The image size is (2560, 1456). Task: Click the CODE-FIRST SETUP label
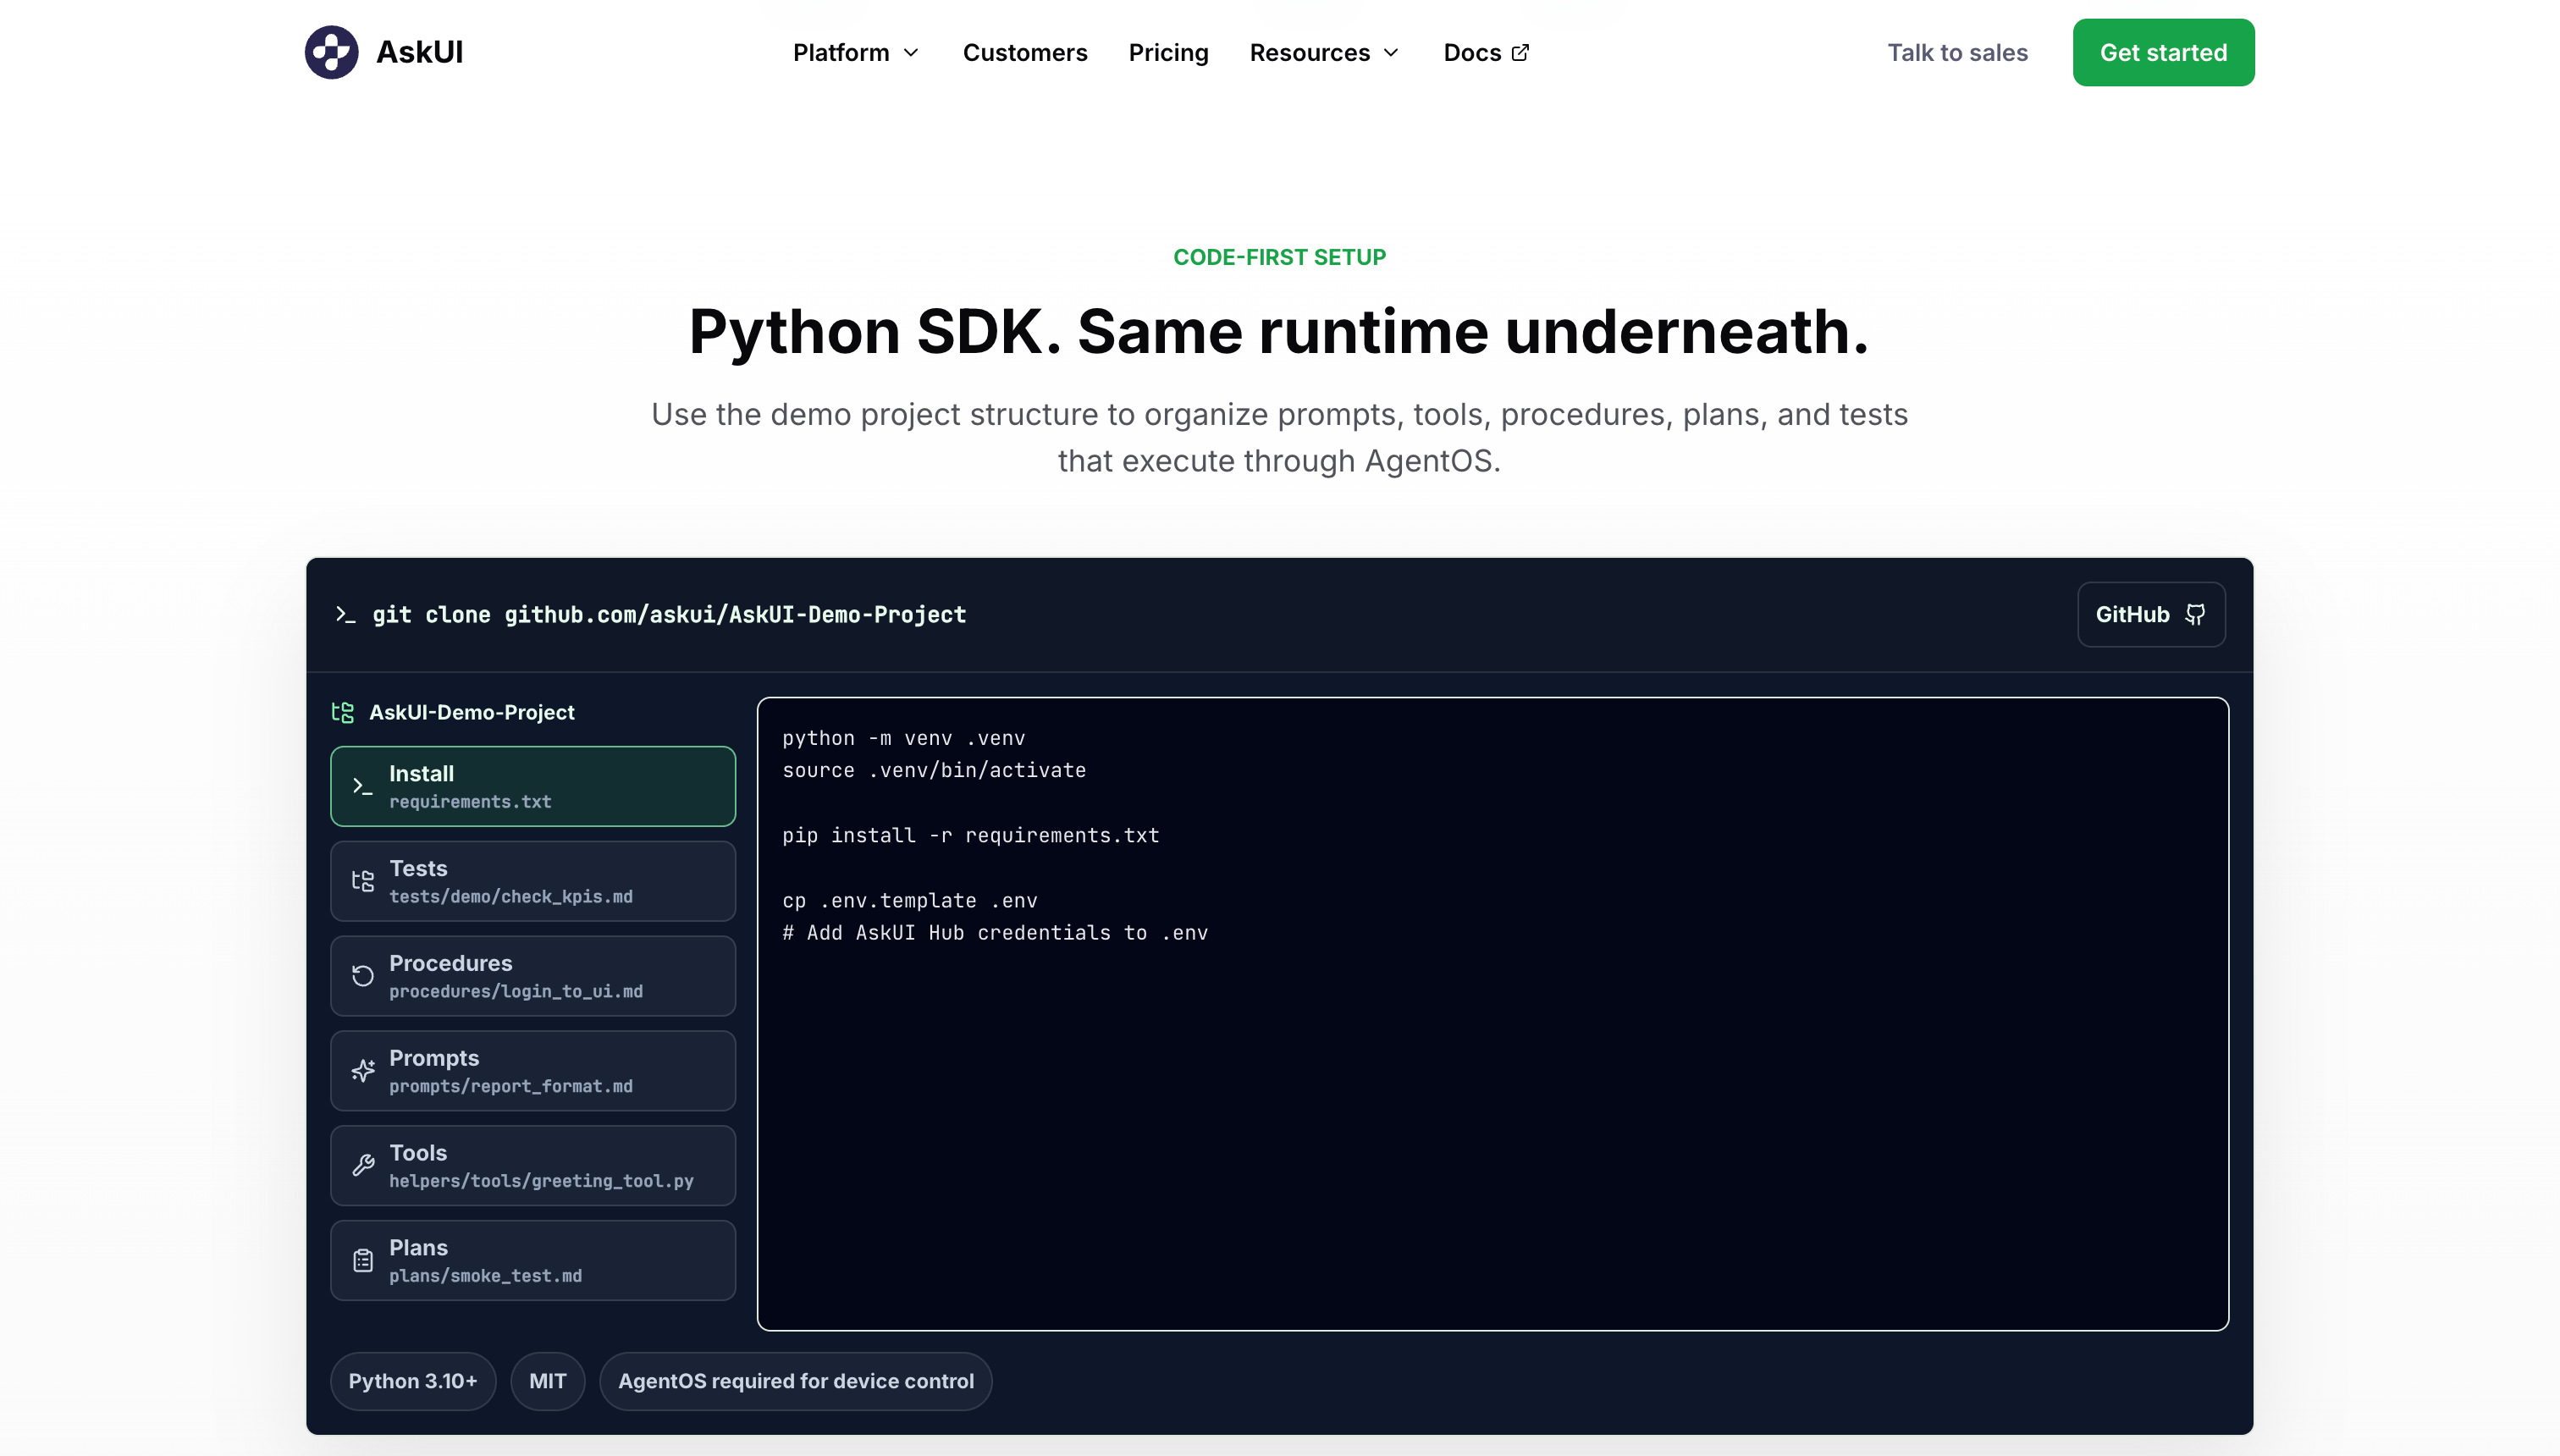[1280, 257]
